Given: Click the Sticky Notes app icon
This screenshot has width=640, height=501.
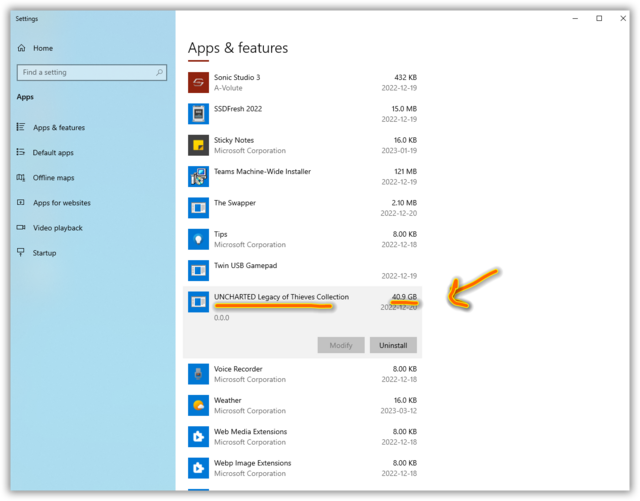Looking at the screenshot, I should tap(198, 145).
